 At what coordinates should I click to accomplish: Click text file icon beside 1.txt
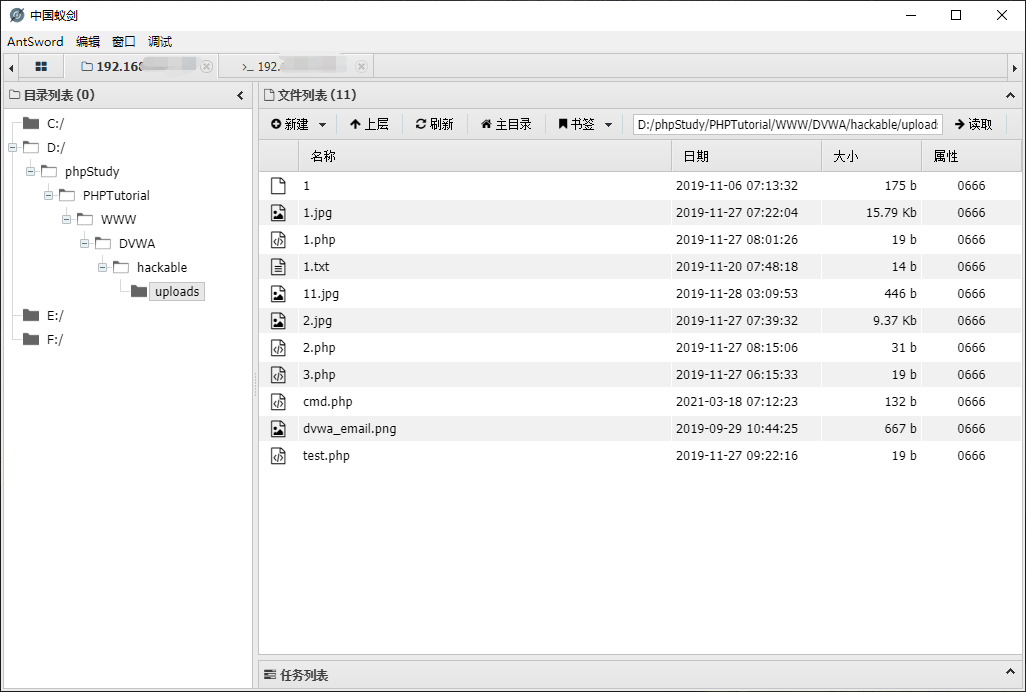(278, 267)
